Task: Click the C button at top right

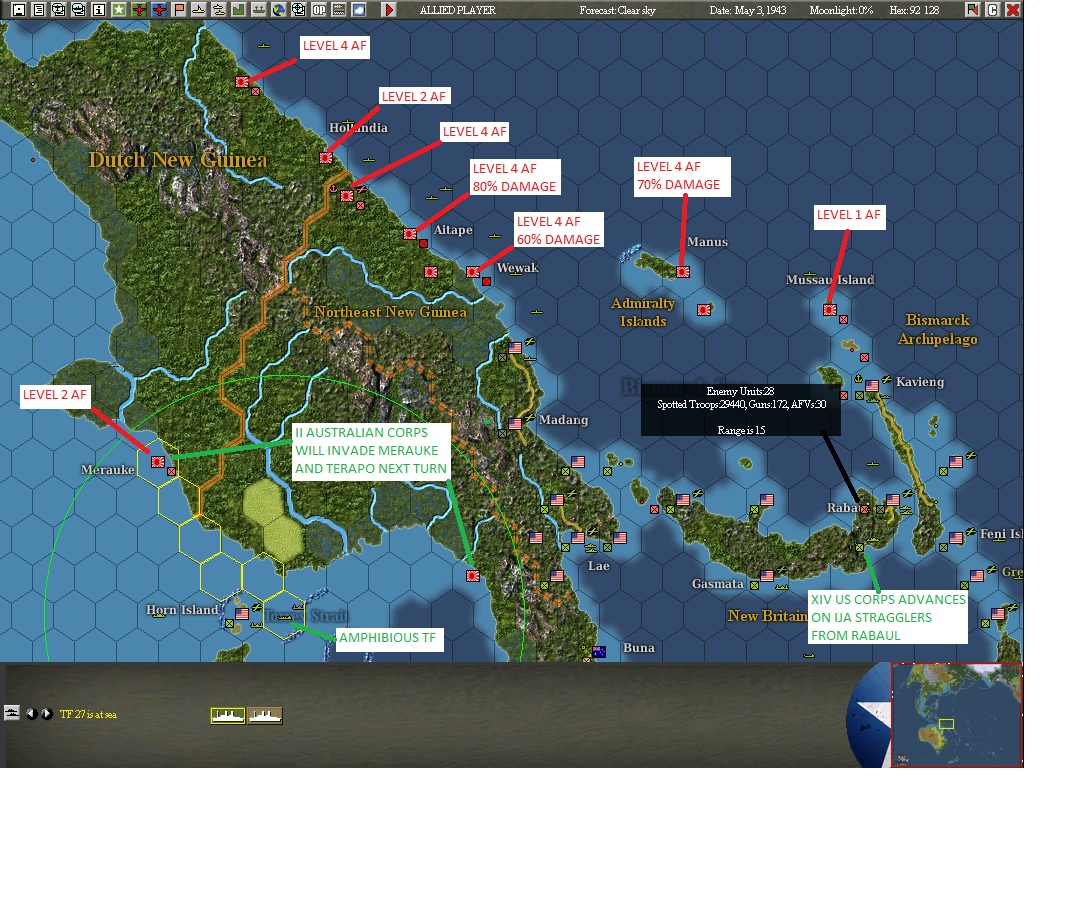Action: (x=993, y=10)
